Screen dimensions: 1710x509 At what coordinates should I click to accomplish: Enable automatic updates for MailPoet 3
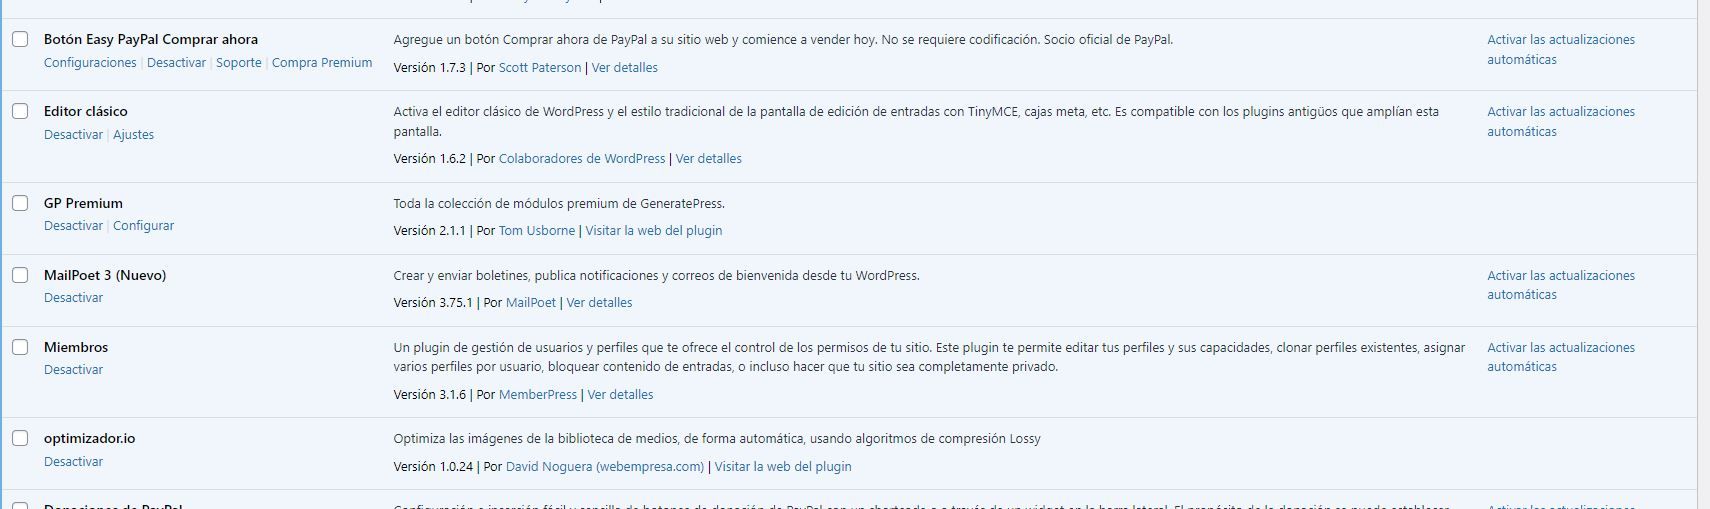pos(1561,285)
